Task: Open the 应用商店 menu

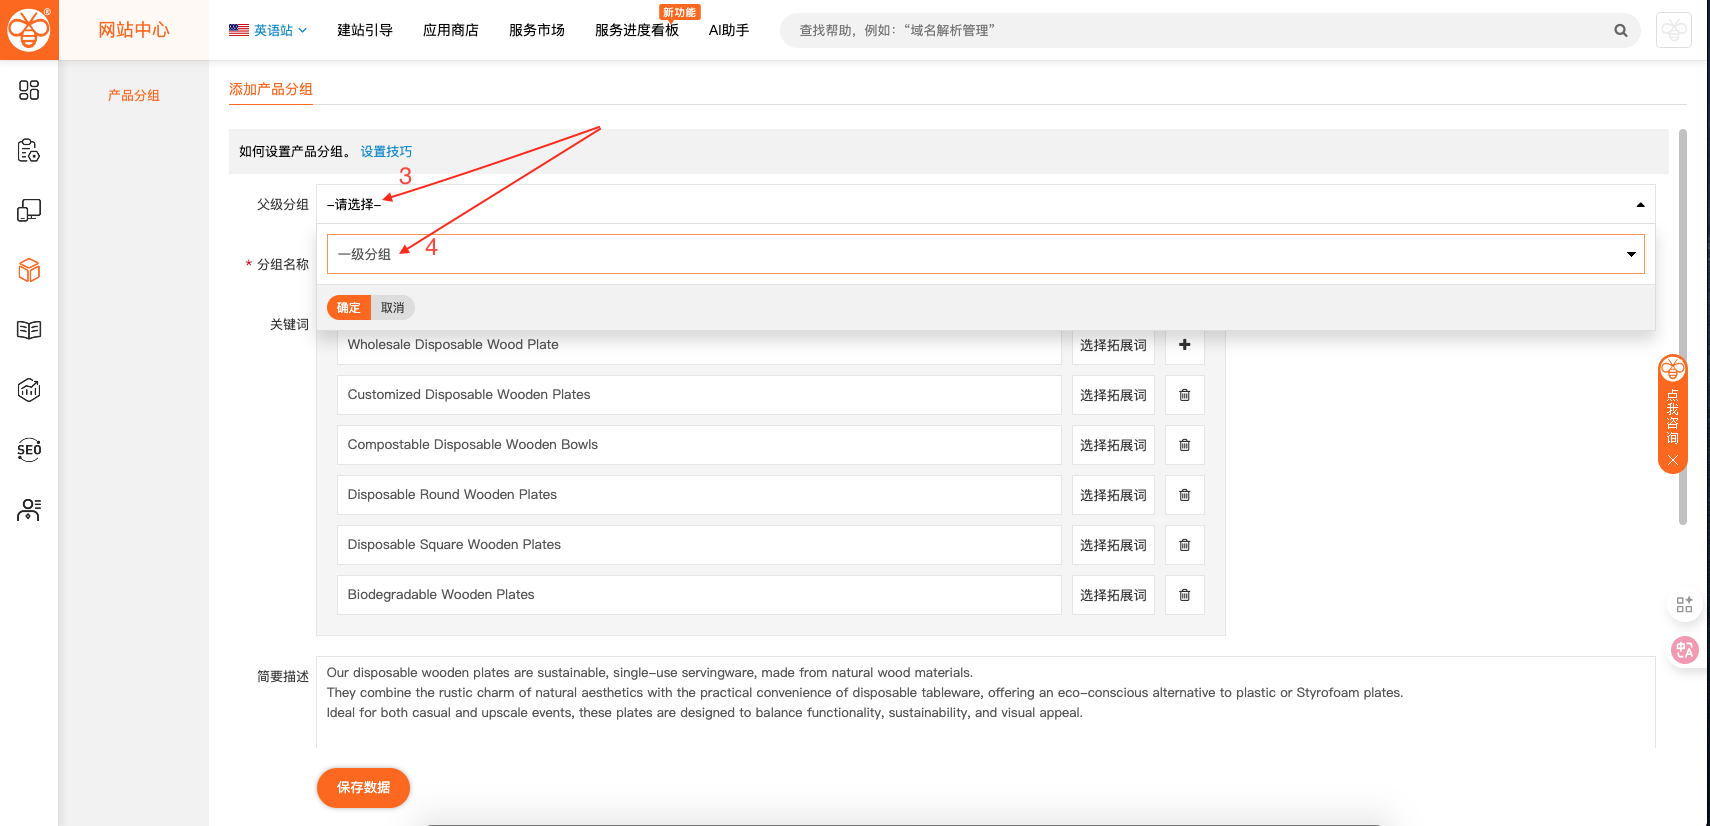Action: click(x=450, y=31)
